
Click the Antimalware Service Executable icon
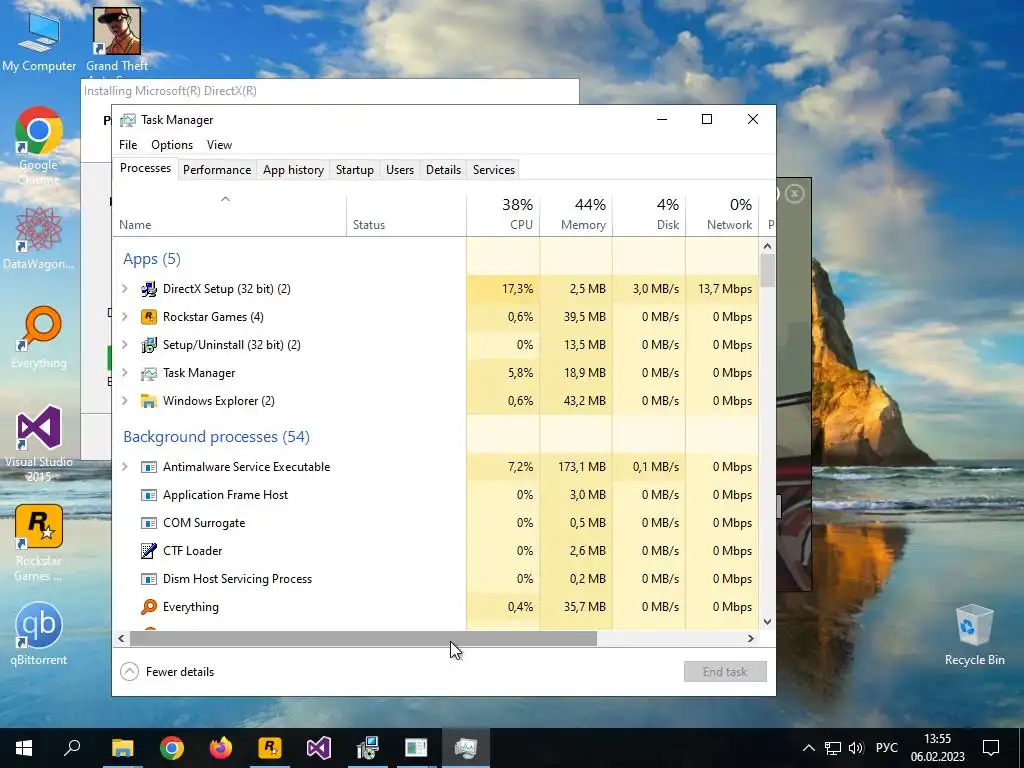point(149,467)
